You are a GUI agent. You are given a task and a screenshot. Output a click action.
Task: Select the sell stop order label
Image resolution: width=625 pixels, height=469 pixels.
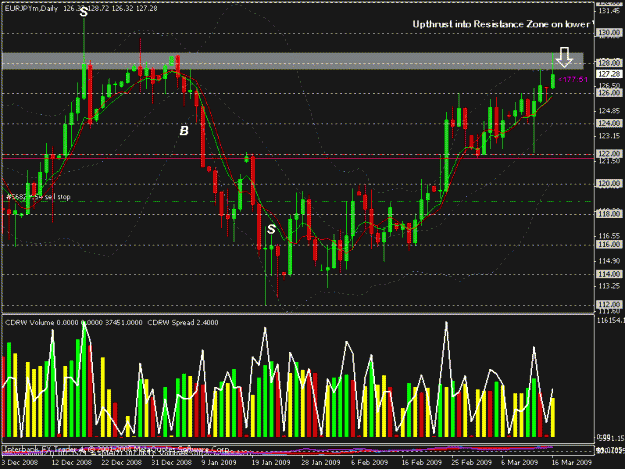(x=38, y=197)
